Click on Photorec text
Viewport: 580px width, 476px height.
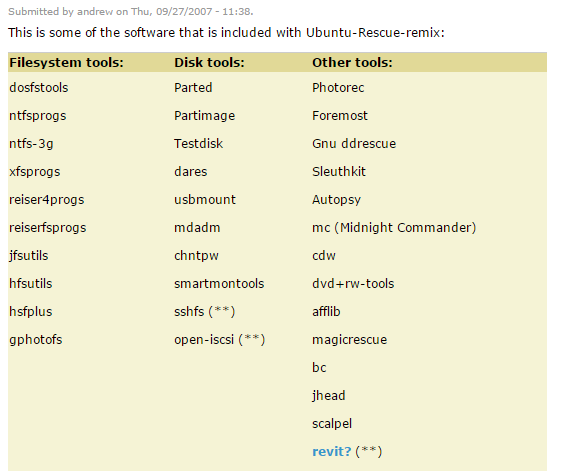[x=338, y=88]
